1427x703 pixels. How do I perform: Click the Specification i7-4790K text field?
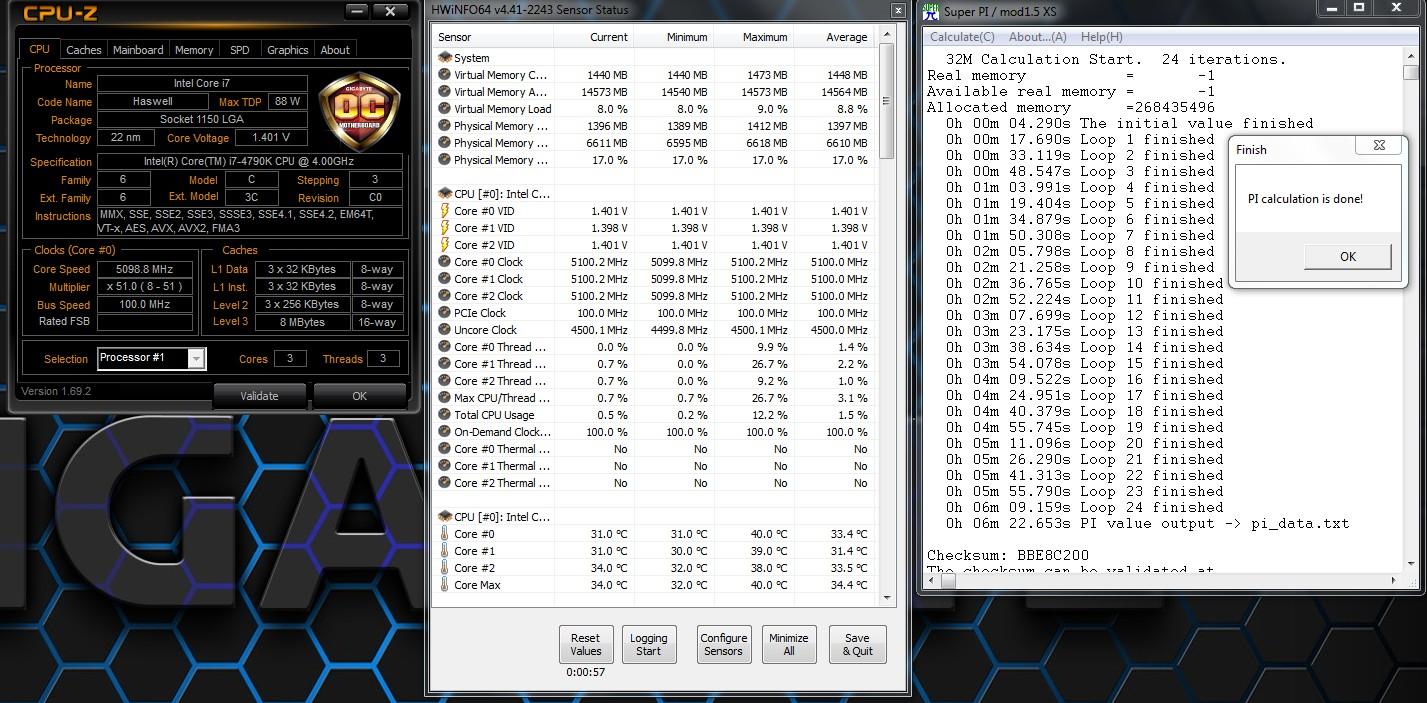[x=250, y=161]
